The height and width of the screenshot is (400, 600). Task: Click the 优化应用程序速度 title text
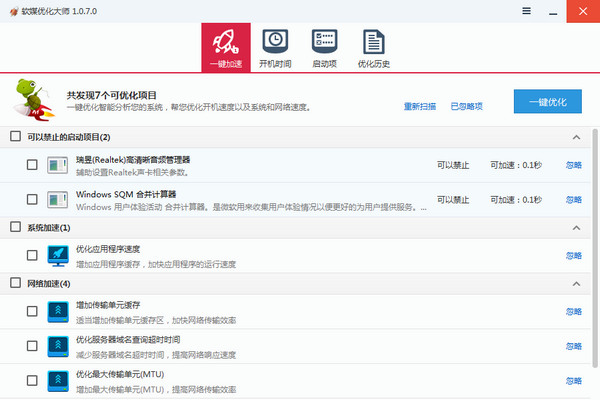pyautogui.click(x=108, y=249)
